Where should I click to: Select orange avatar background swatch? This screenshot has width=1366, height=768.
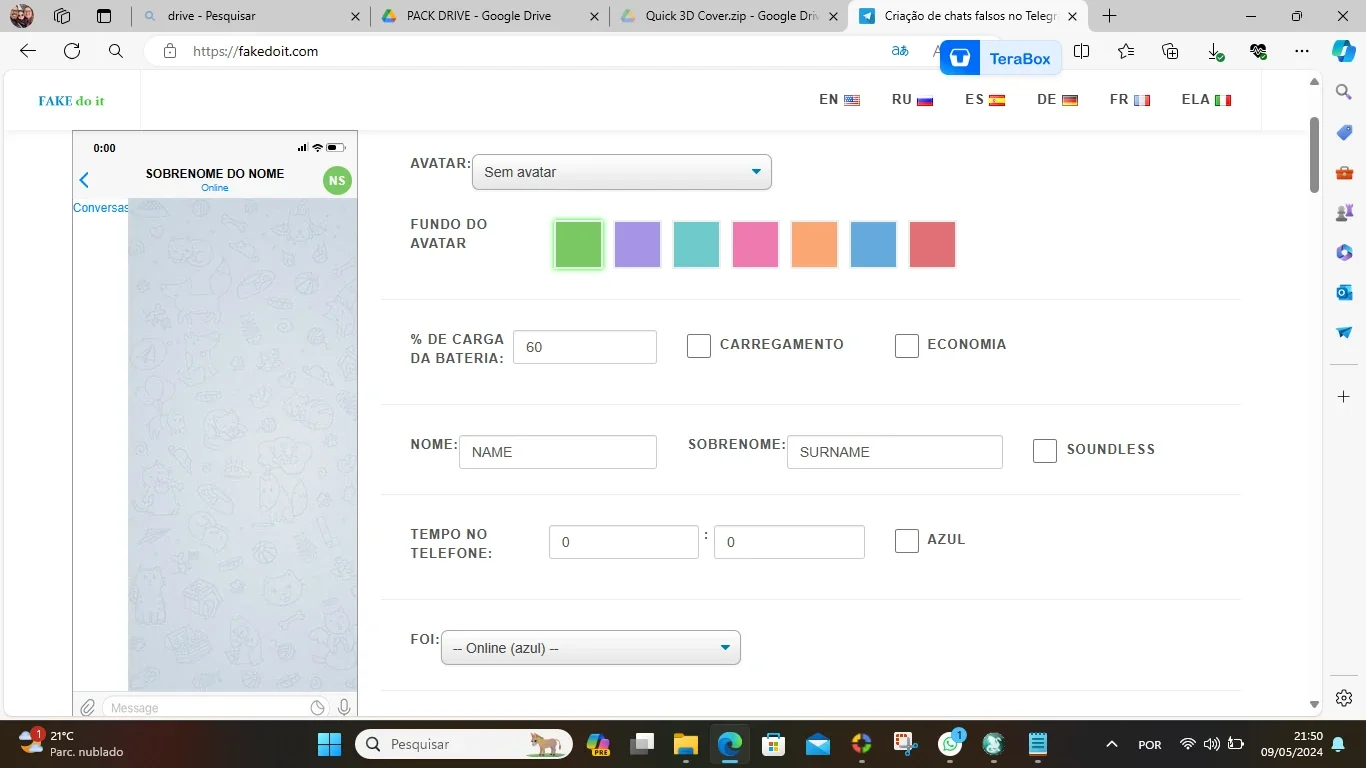pyautogui.click(x=815, y=245)
